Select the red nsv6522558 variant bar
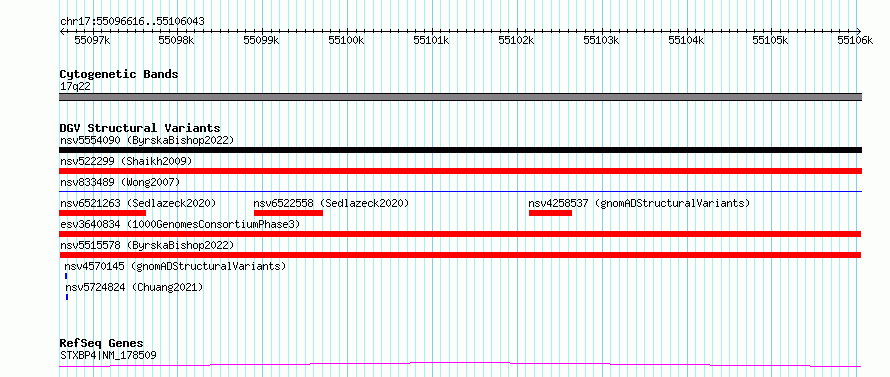890x377 pixels. tap(288, 213)
